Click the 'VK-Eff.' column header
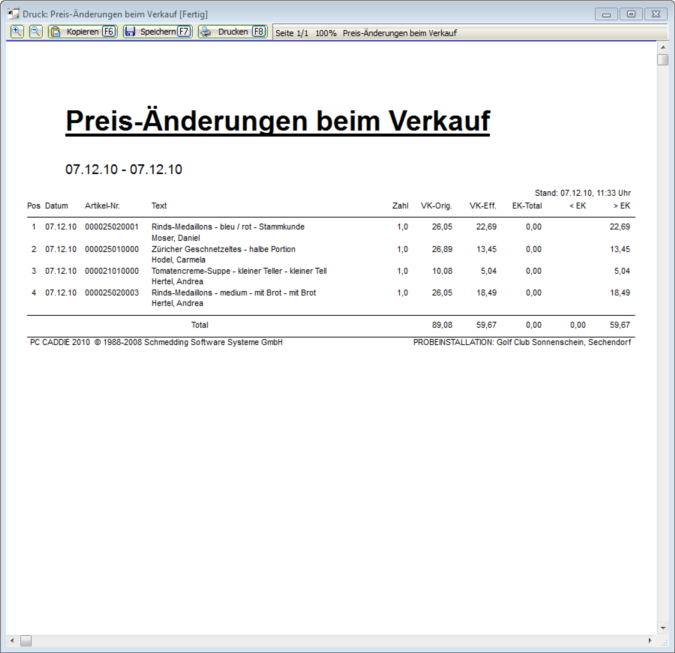 (483, 206)
